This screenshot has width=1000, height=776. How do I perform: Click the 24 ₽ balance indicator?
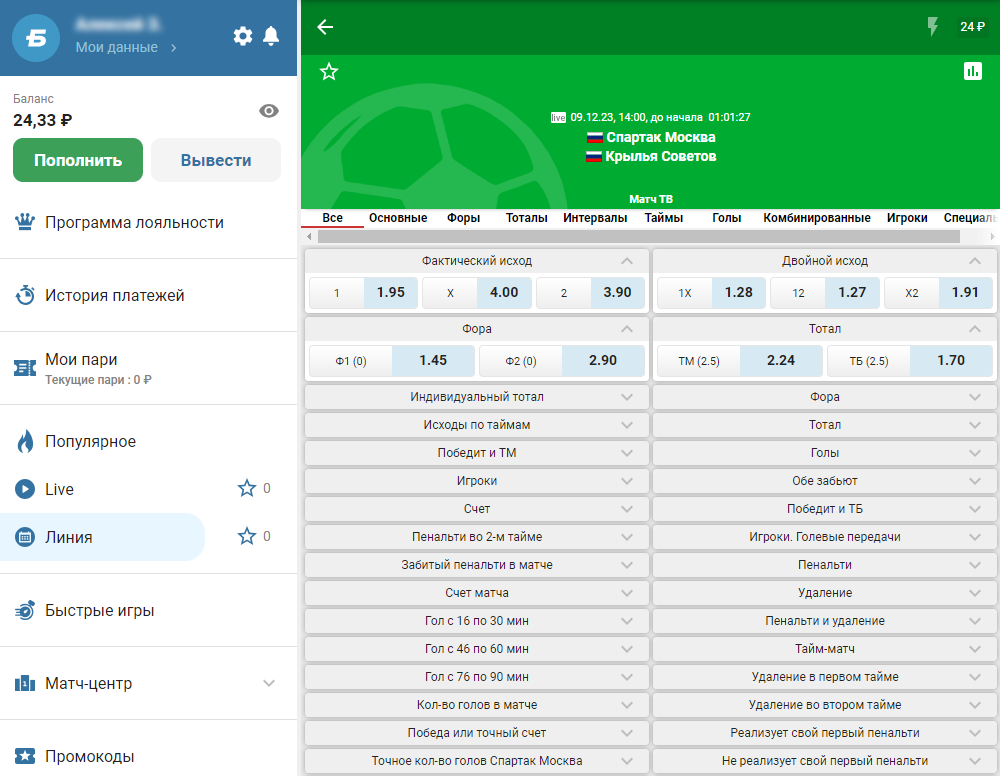(973, 27)
